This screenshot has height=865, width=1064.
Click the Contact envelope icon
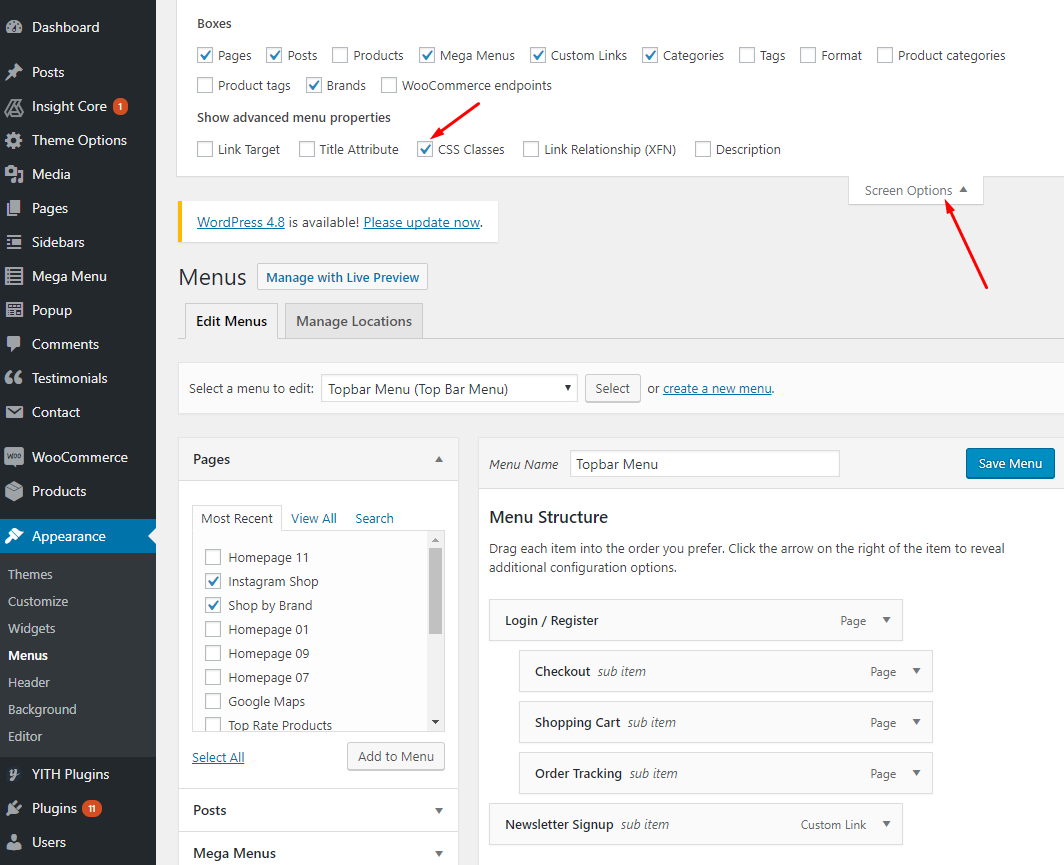pyautogui.click(x=14, y=412)
